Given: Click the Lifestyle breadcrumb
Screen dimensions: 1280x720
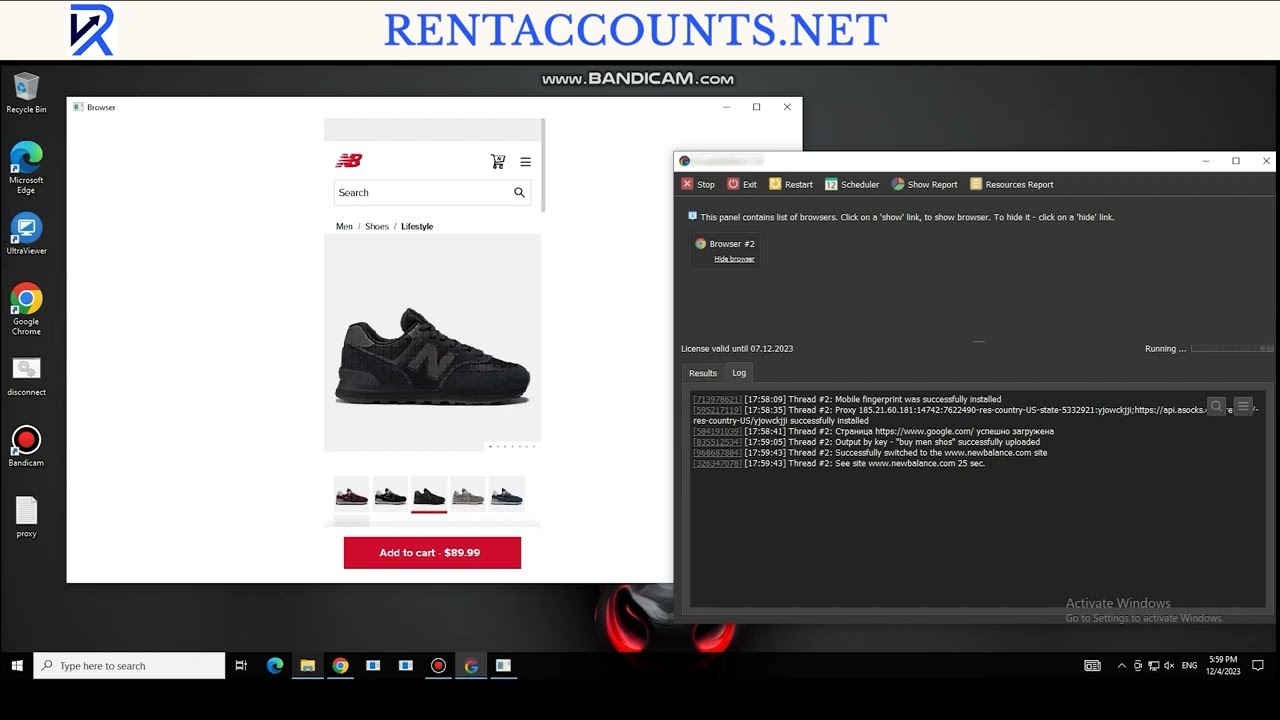Looking at the screenshot, I should 417,226.
